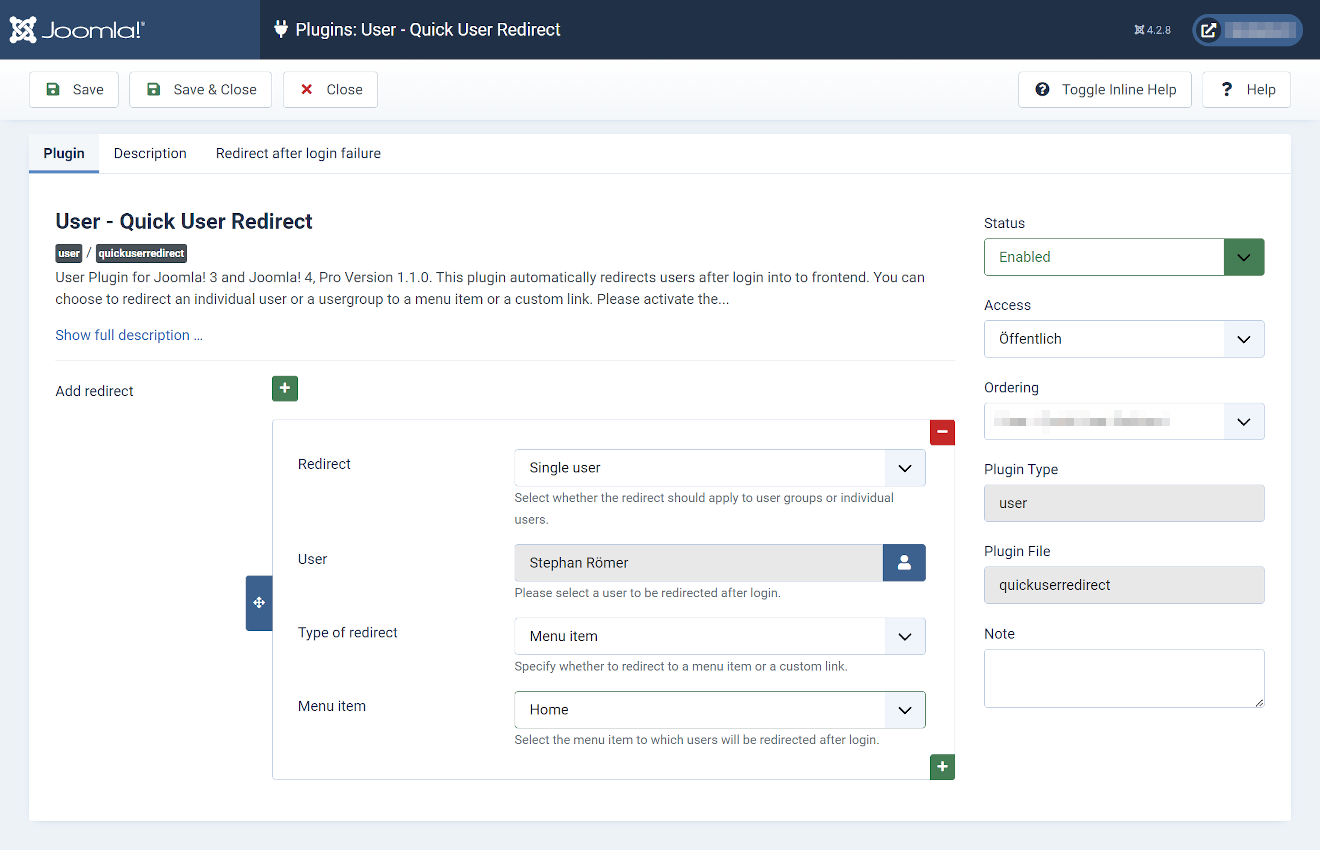Open the Redirect after login failure tab
This screenshot has width=1320, height=850.
(298, 153)
